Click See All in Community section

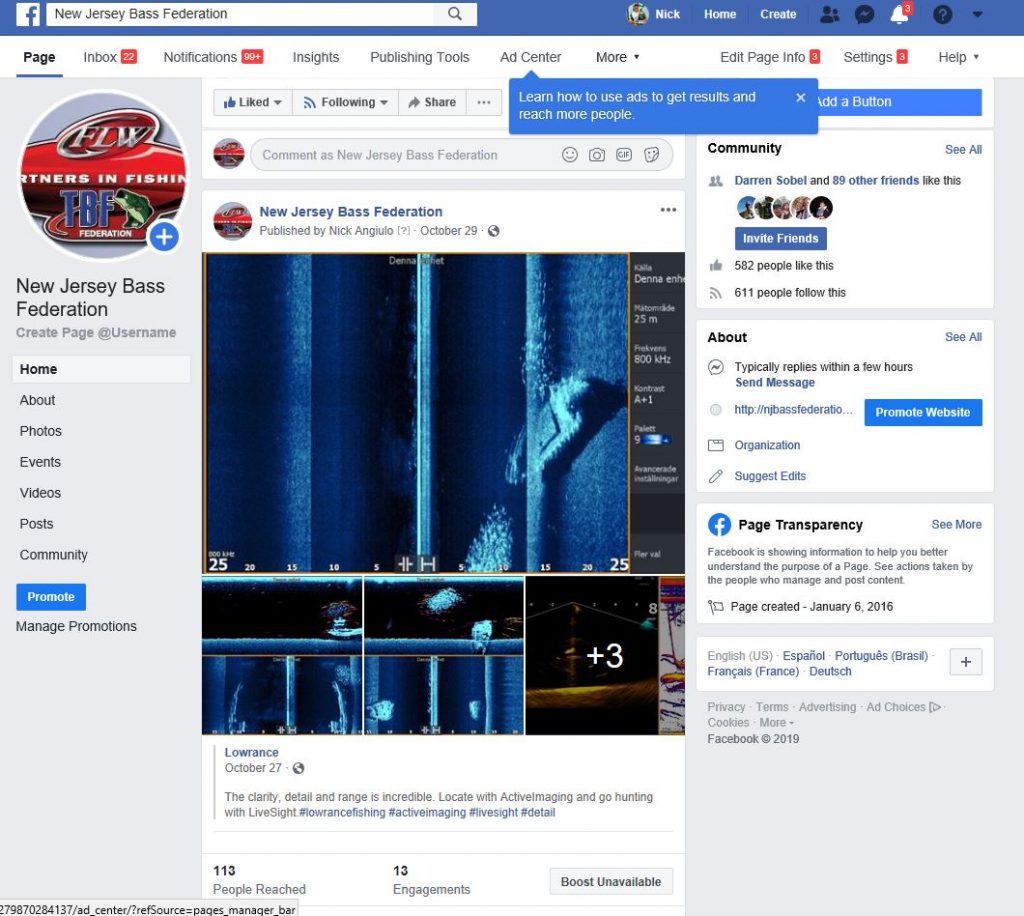pyautogui.click(x=963, y=150)
